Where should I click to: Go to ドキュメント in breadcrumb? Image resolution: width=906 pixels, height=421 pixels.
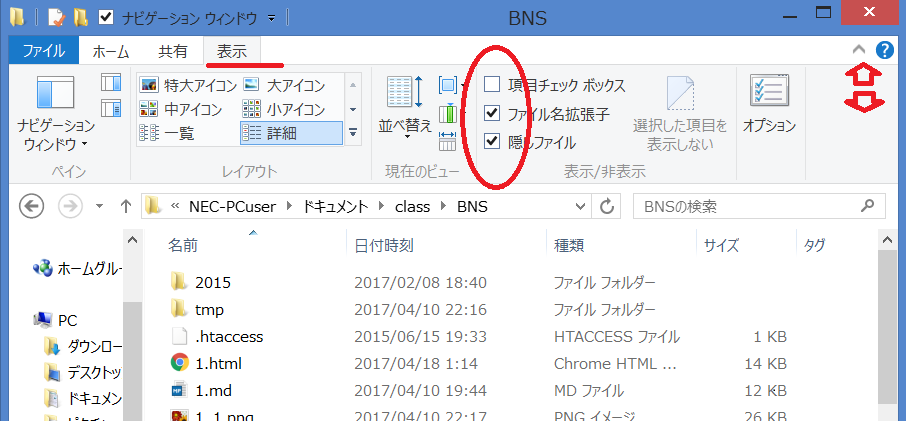[x=336, y=206]
